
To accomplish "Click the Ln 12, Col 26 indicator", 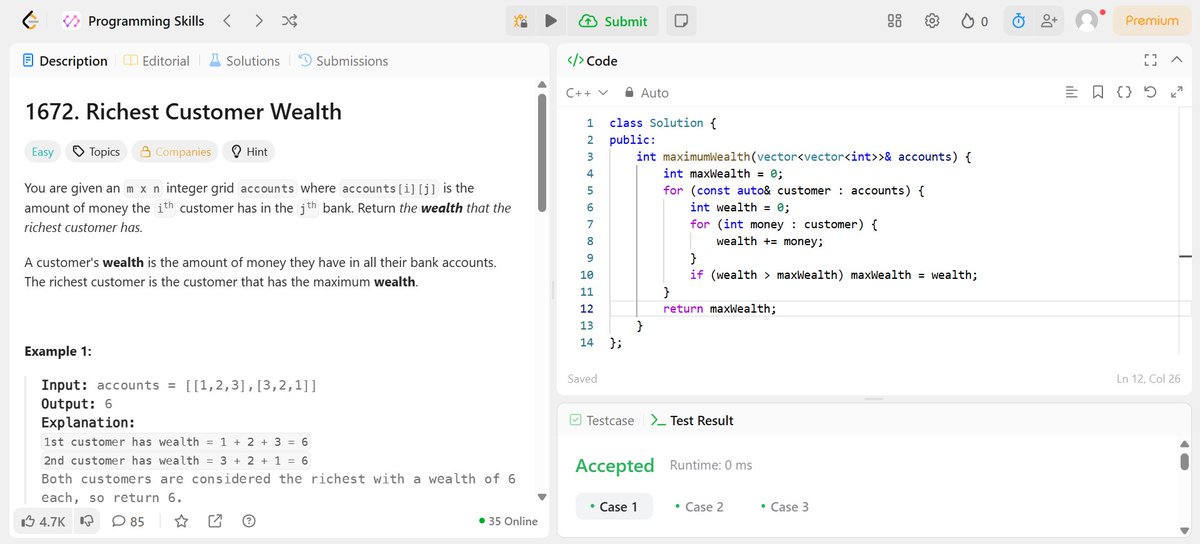I will (1150, 379).
